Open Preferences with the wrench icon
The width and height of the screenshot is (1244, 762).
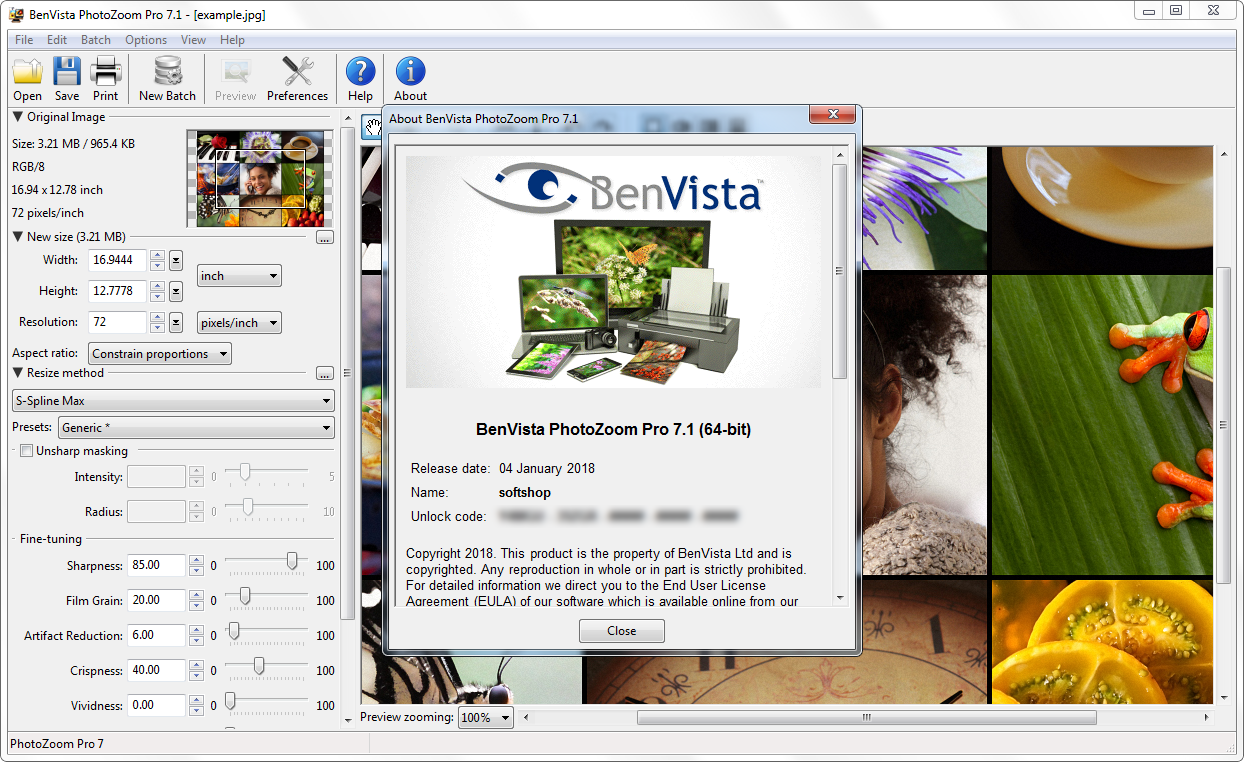click(x=297, y=79)
